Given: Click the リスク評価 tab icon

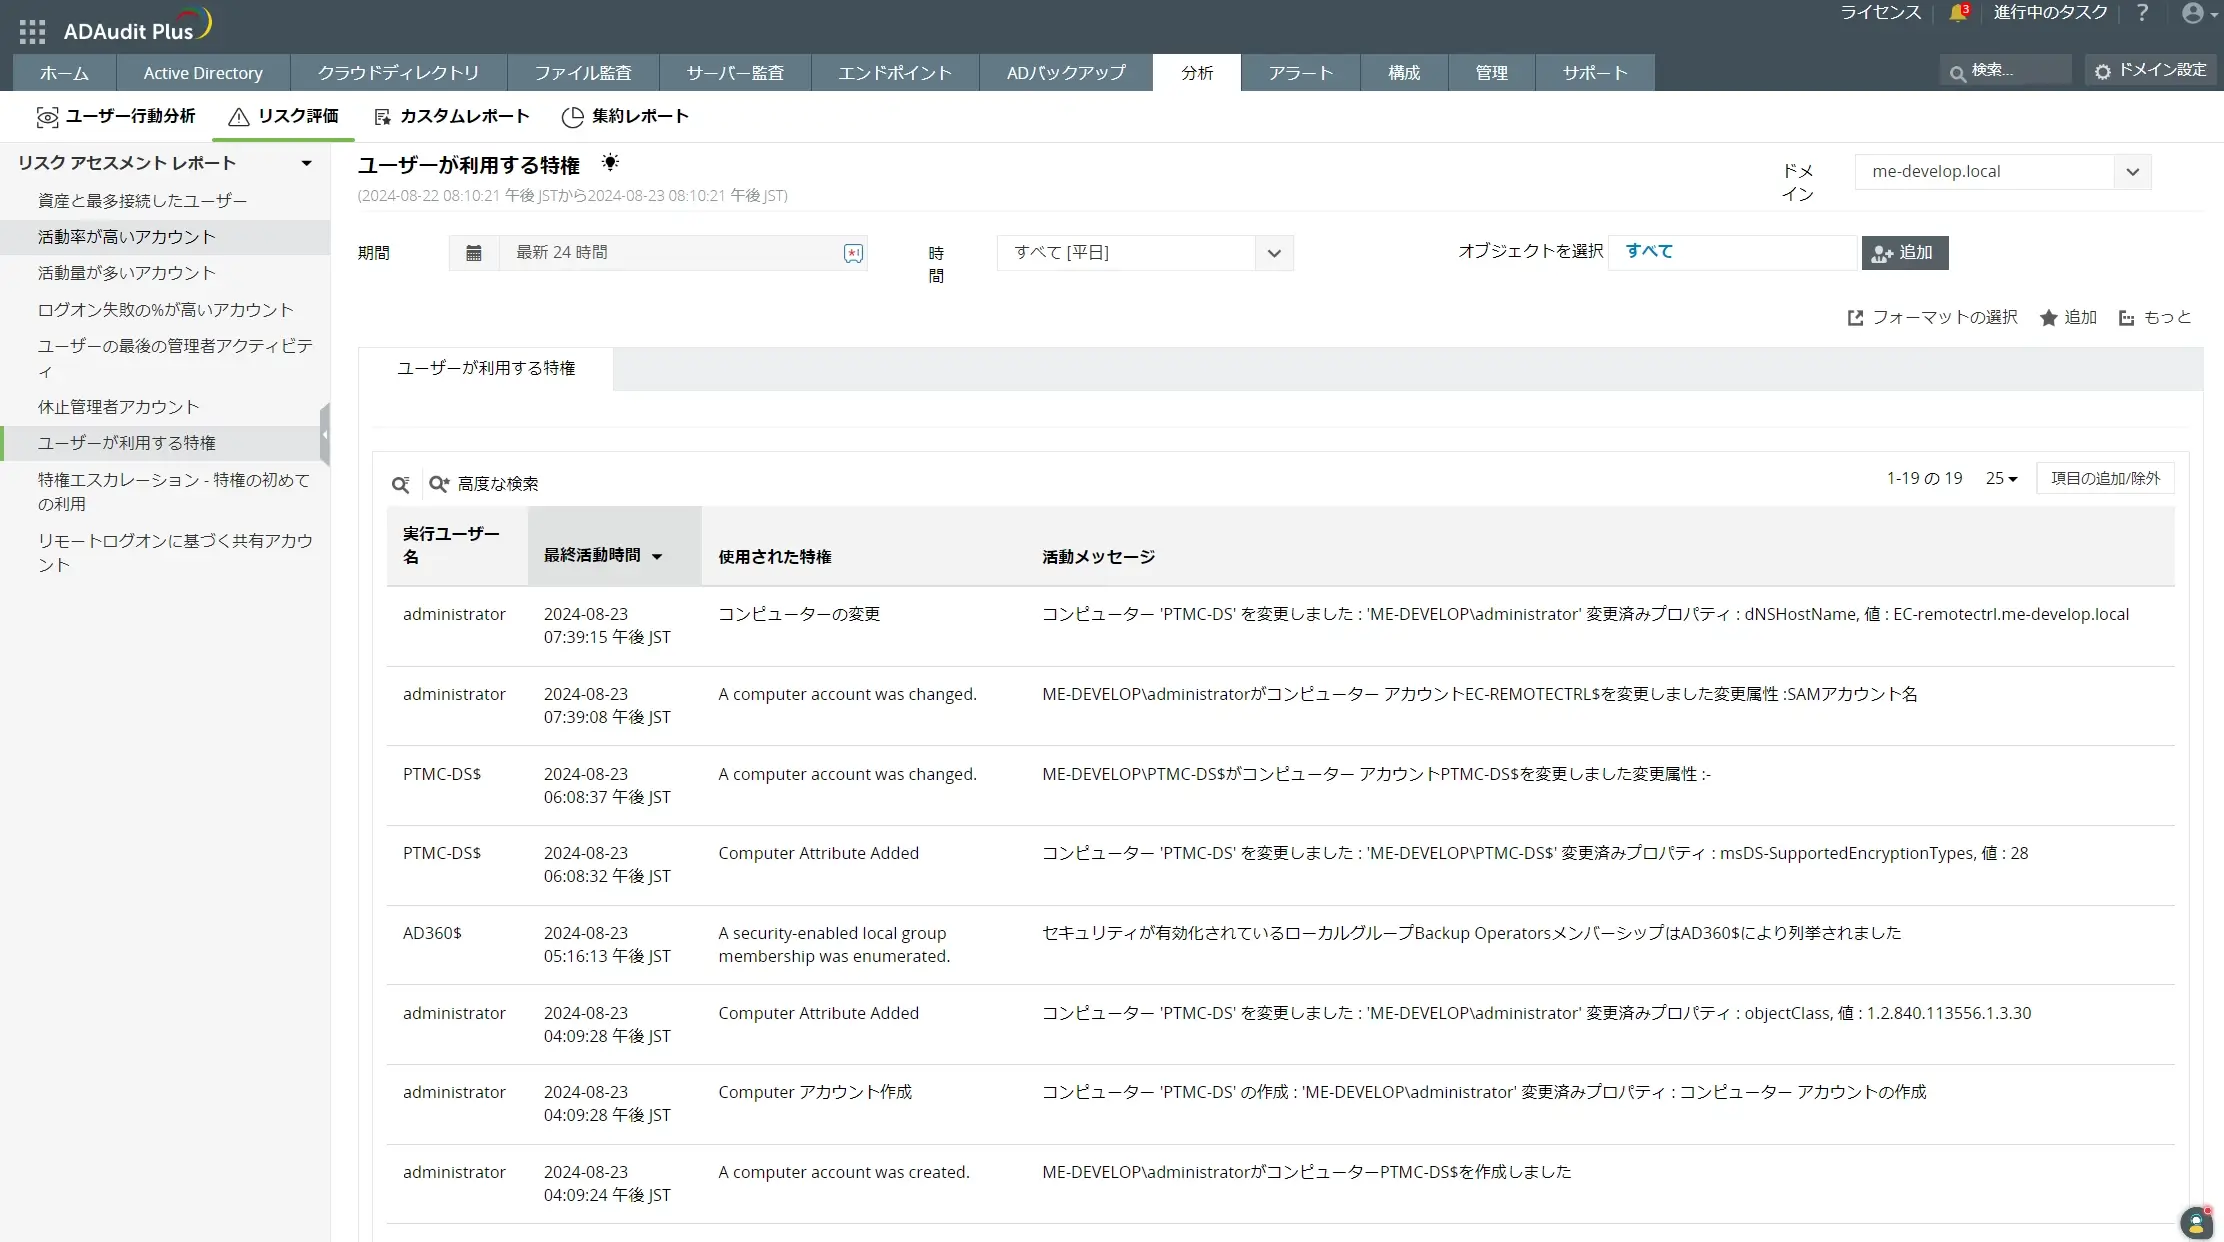Looking at the screenshot, I should point(237,116).
